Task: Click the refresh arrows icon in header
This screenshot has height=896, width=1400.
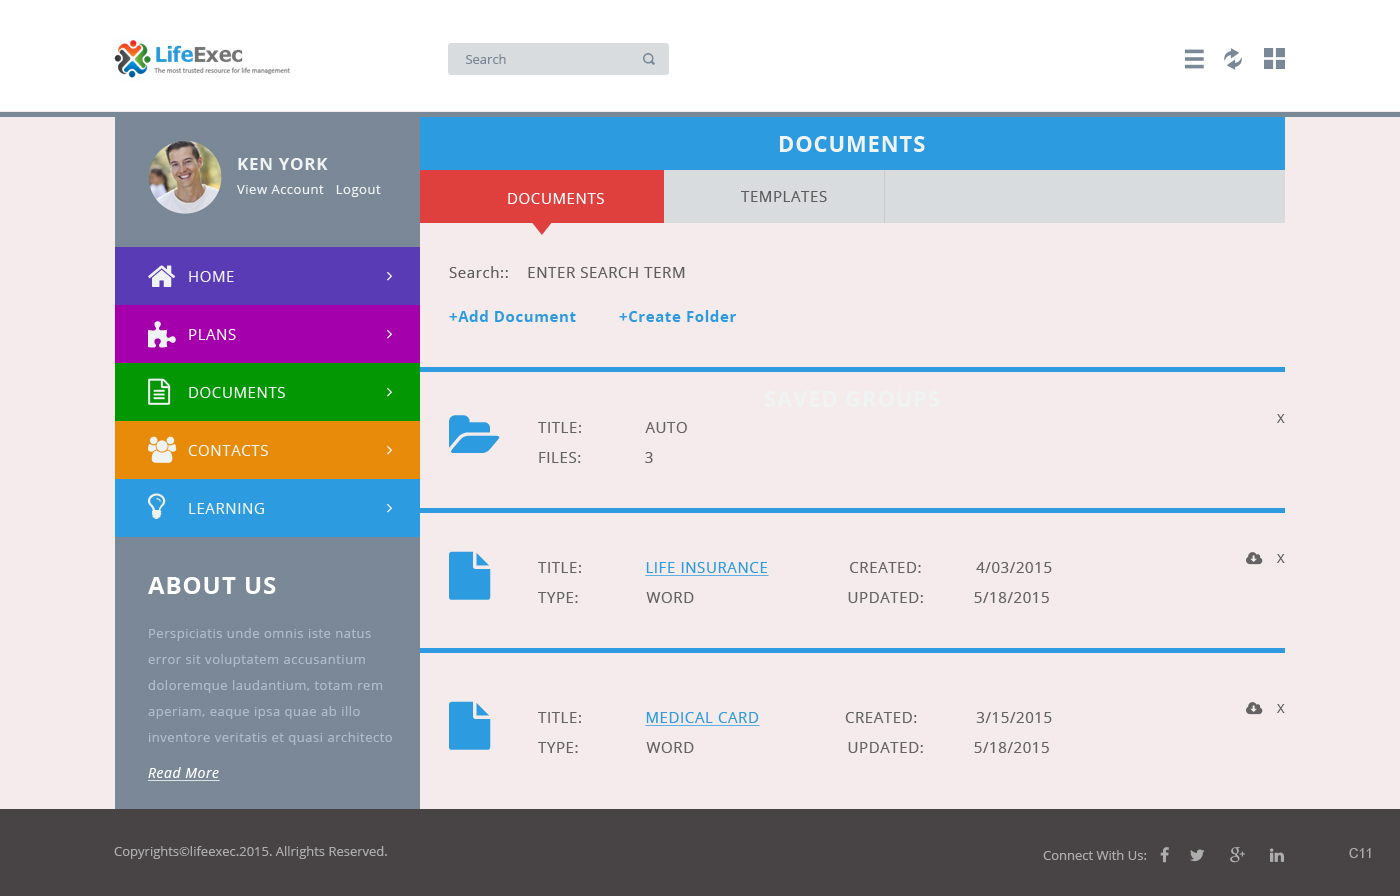Action: (1233, 59)
